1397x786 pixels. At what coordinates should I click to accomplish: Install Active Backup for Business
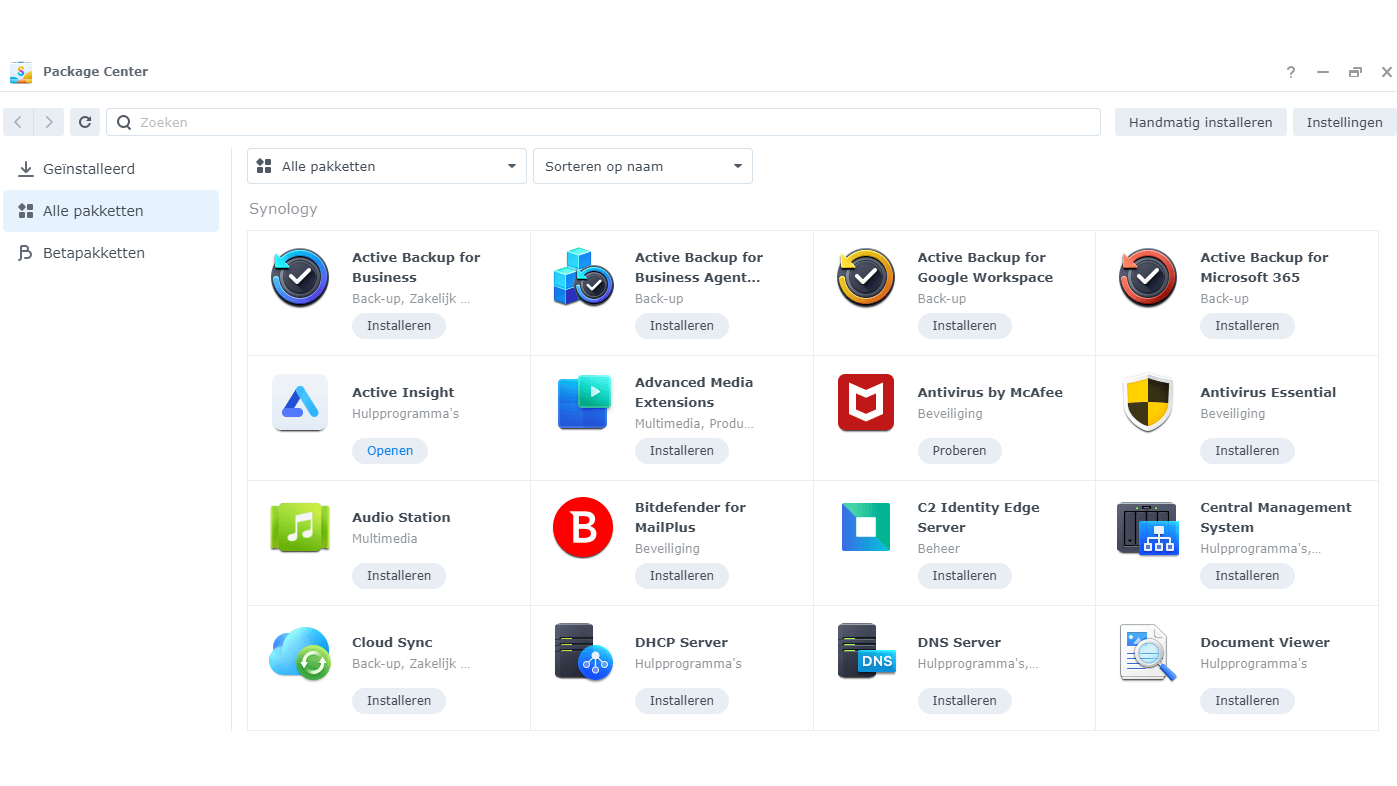[x=399, y=326]
